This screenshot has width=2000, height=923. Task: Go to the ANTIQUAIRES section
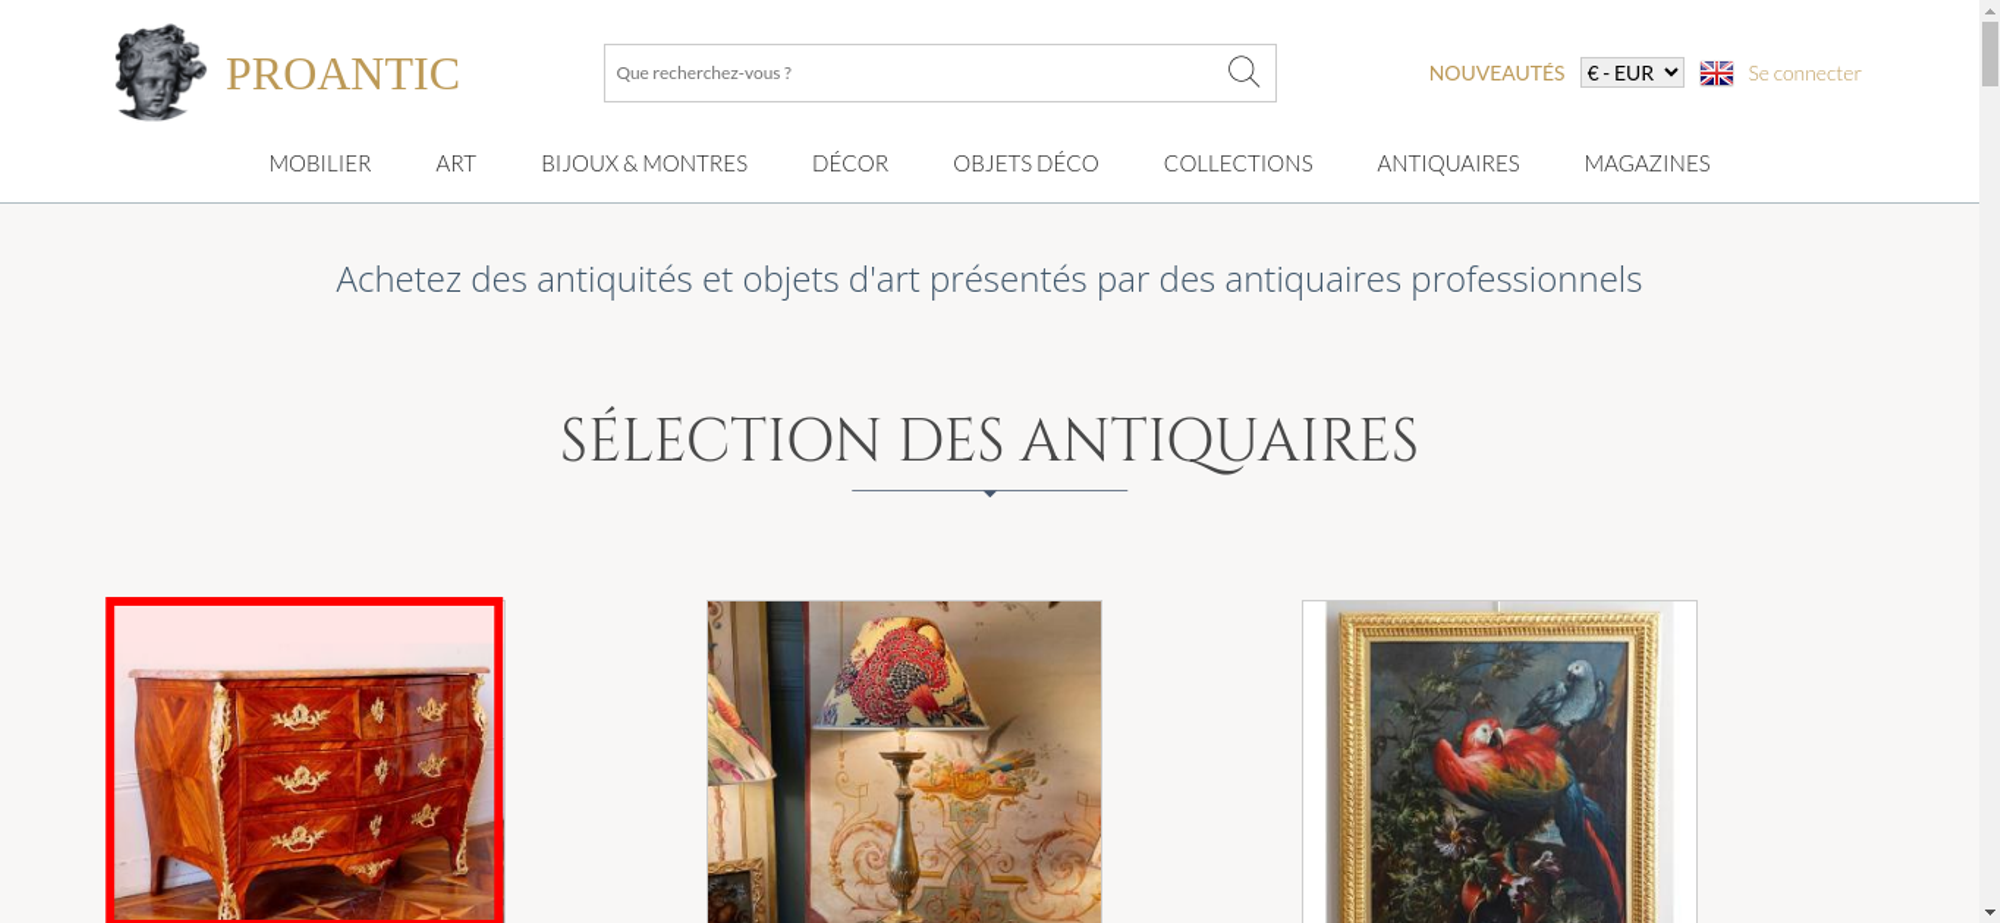click(1448, 163)
